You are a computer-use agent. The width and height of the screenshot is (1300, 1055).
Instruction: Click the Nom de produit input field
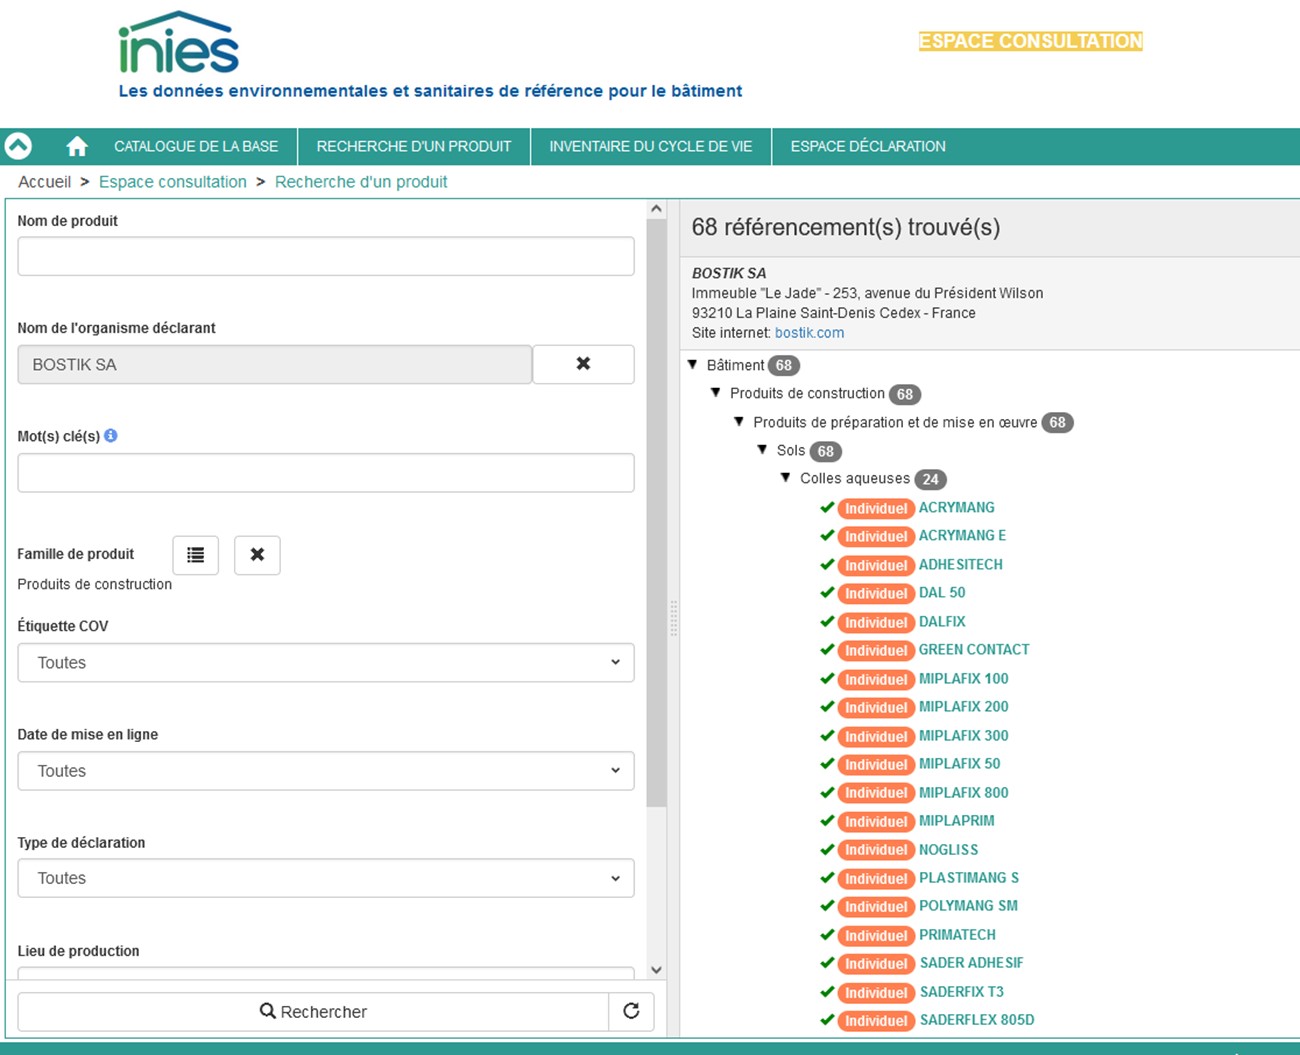click(325, 256)
